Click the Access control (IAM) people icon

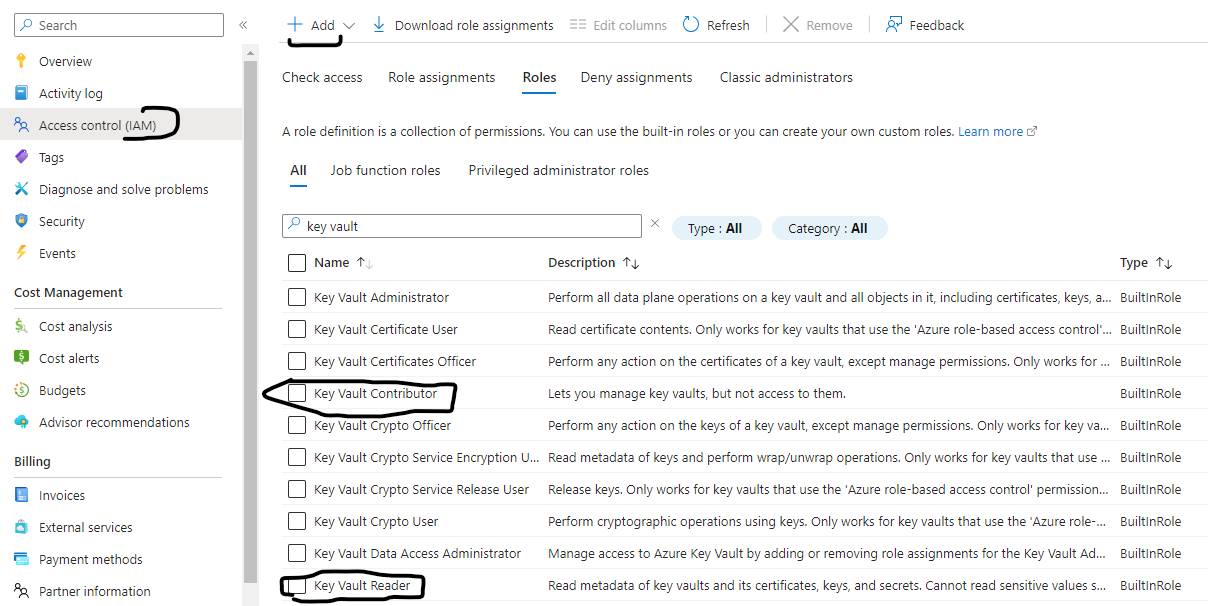point(21,125)
